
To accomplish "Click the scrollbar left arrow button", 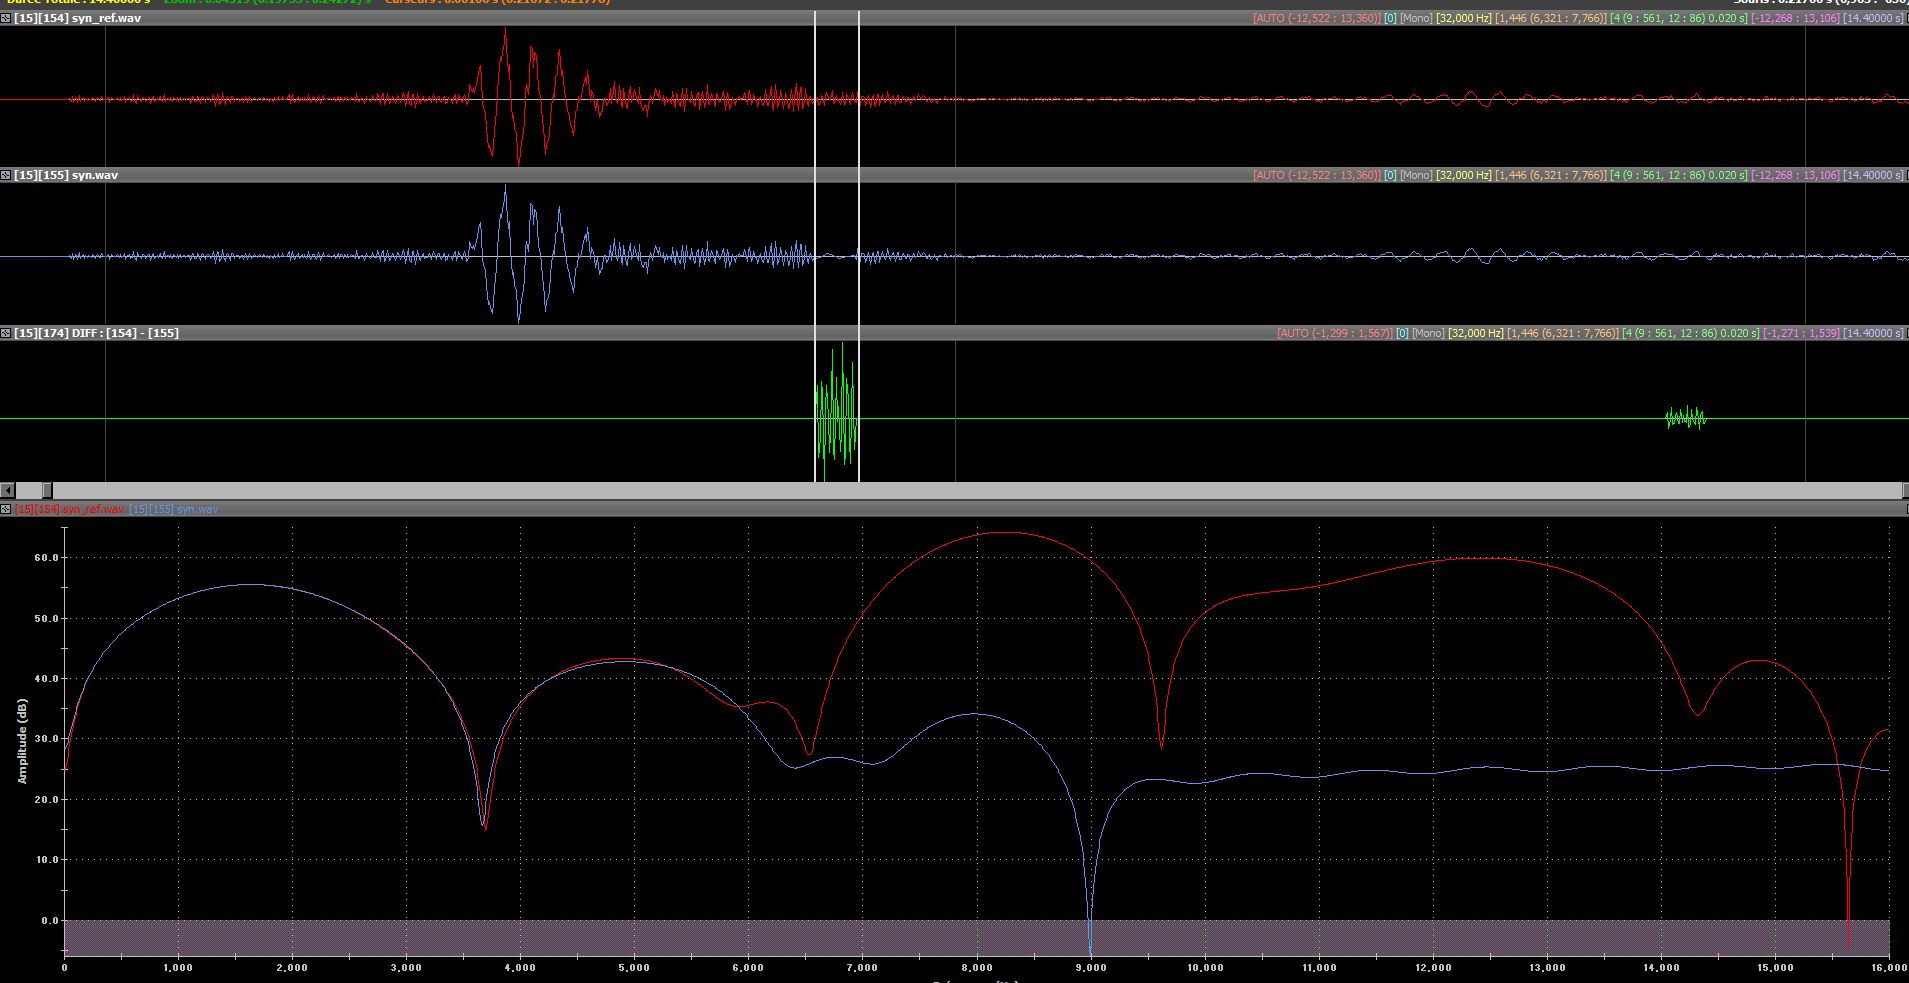I will point(7,490).
